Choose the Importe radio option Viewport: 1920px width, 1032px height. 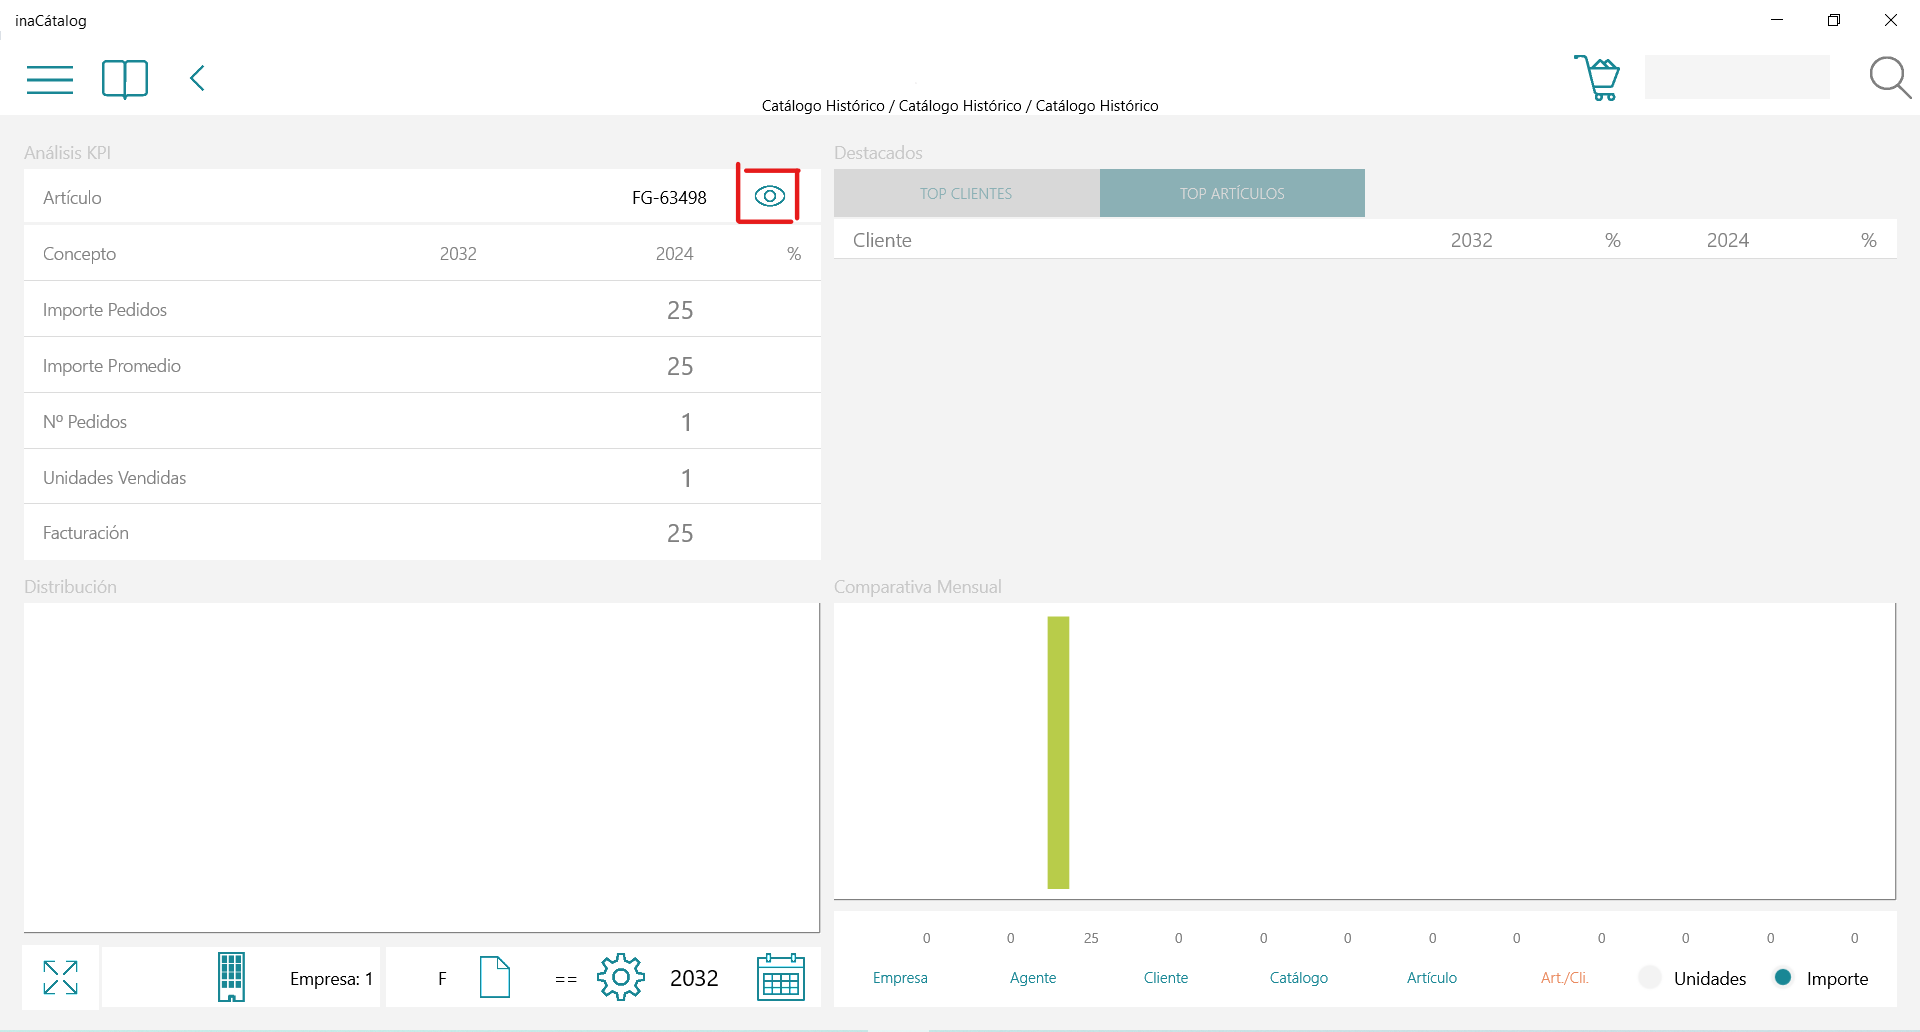click(x=1783, y=977)
